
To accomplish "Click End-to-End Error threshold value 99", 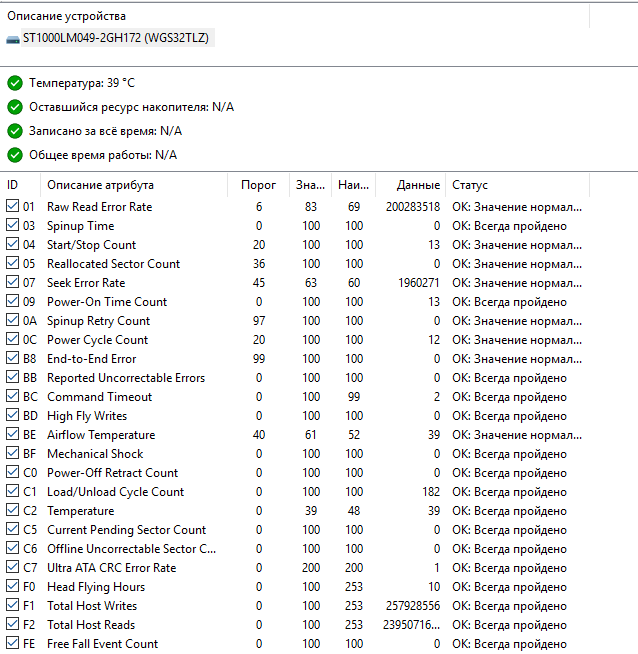I will pos(259,359).
